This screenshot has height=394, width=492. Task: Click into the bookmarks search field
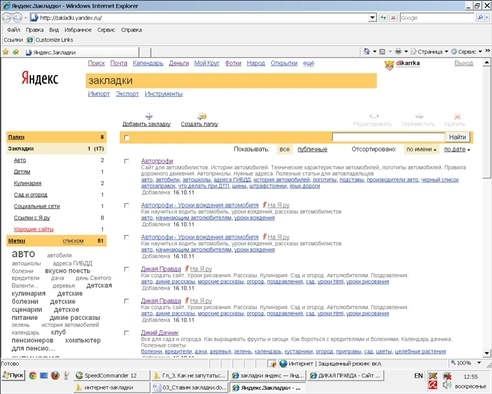tap(388, 137)
